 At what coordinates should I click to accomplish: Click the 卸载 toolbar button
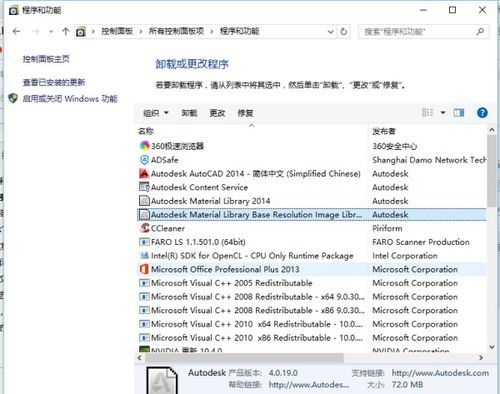point(189,113)
